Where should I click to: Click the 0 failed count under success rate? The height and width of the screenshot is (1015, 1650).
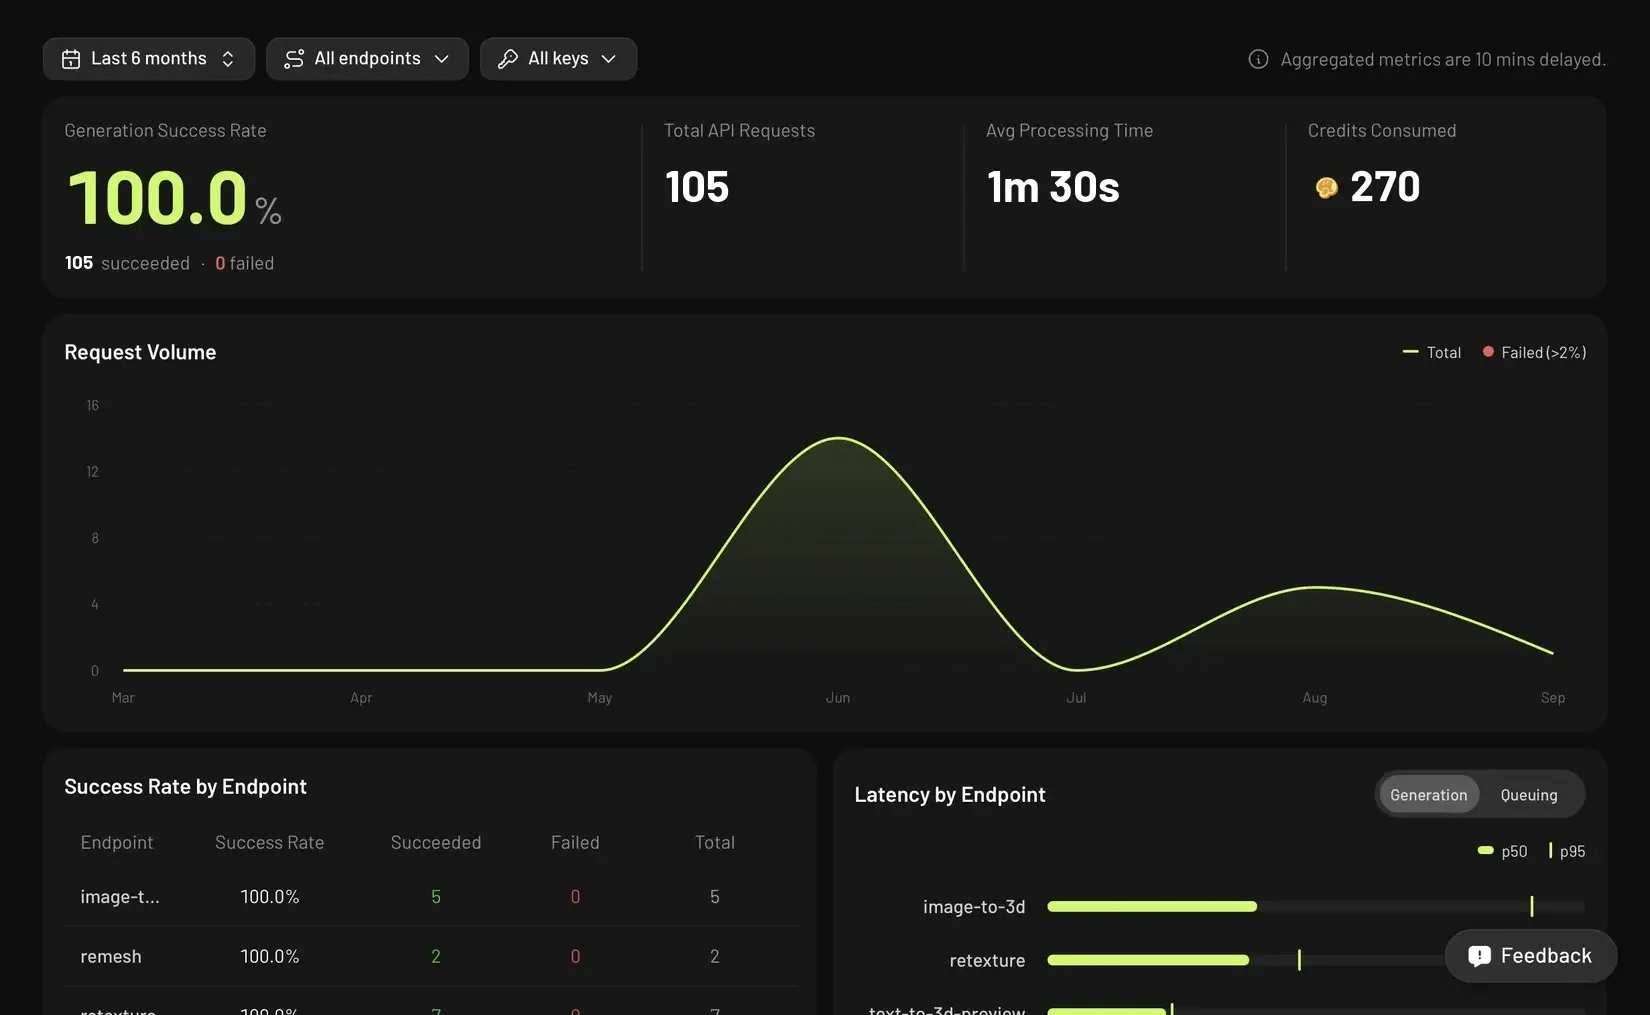pyautogui.click(x=244, y=263)
